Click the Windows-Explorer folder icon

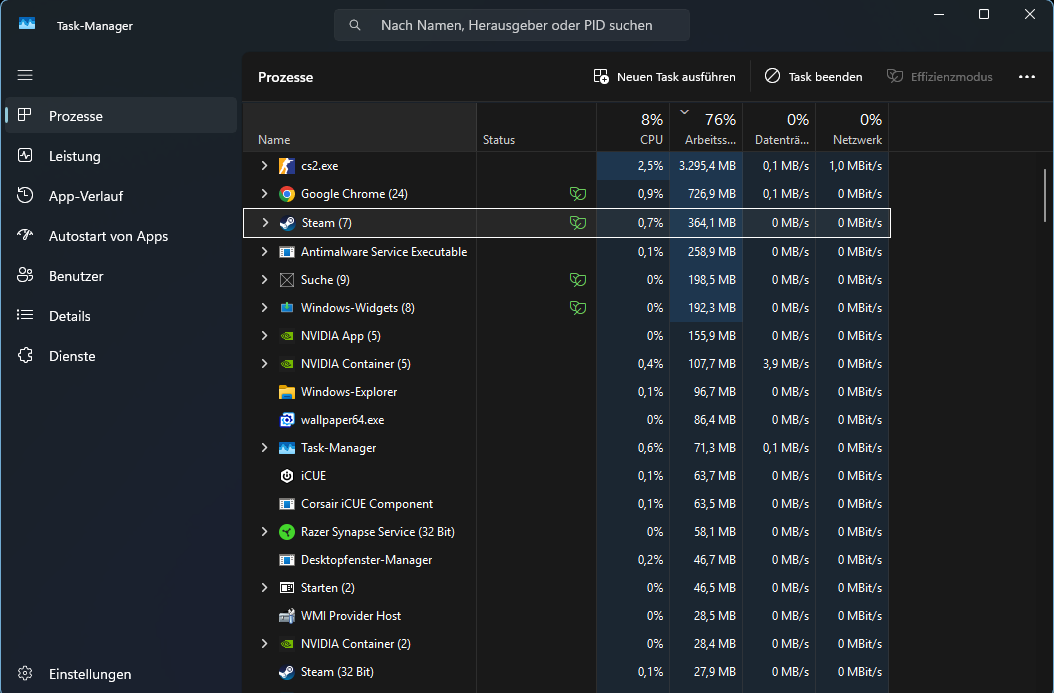tap(287, 392)
